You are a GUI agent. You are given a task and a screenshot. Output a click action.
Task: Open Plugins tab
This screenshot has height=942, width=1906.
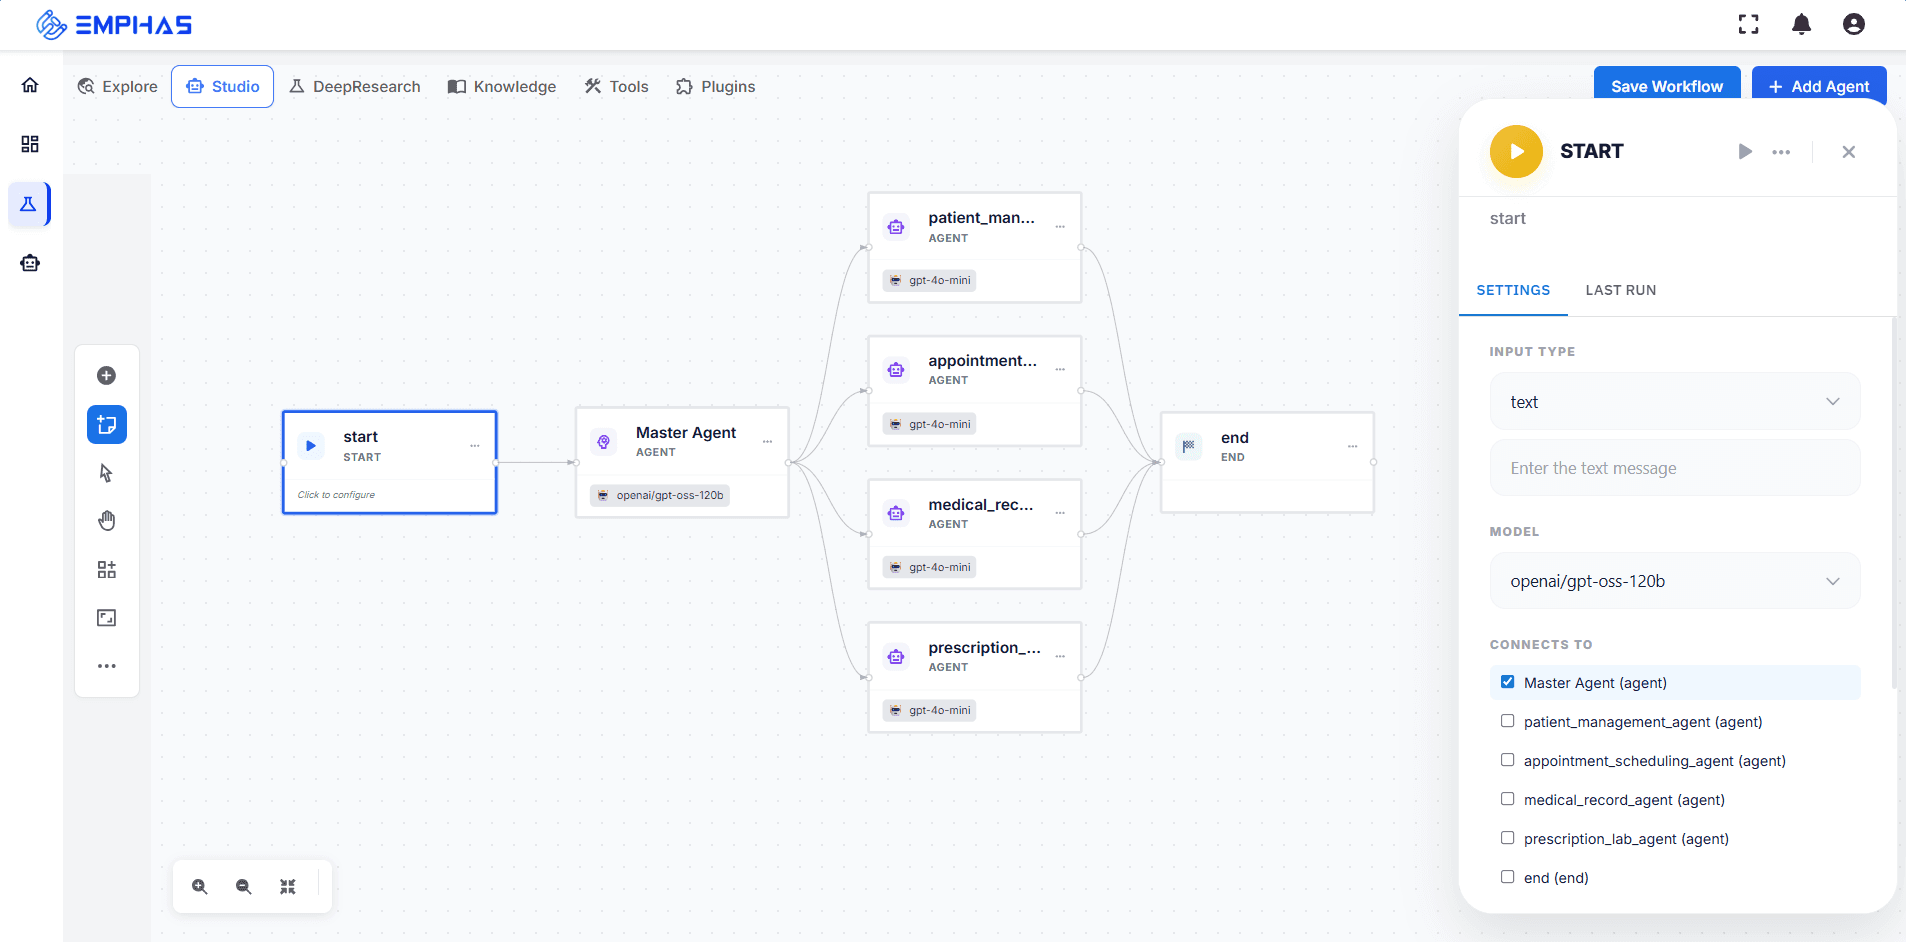tap(715, 87)
